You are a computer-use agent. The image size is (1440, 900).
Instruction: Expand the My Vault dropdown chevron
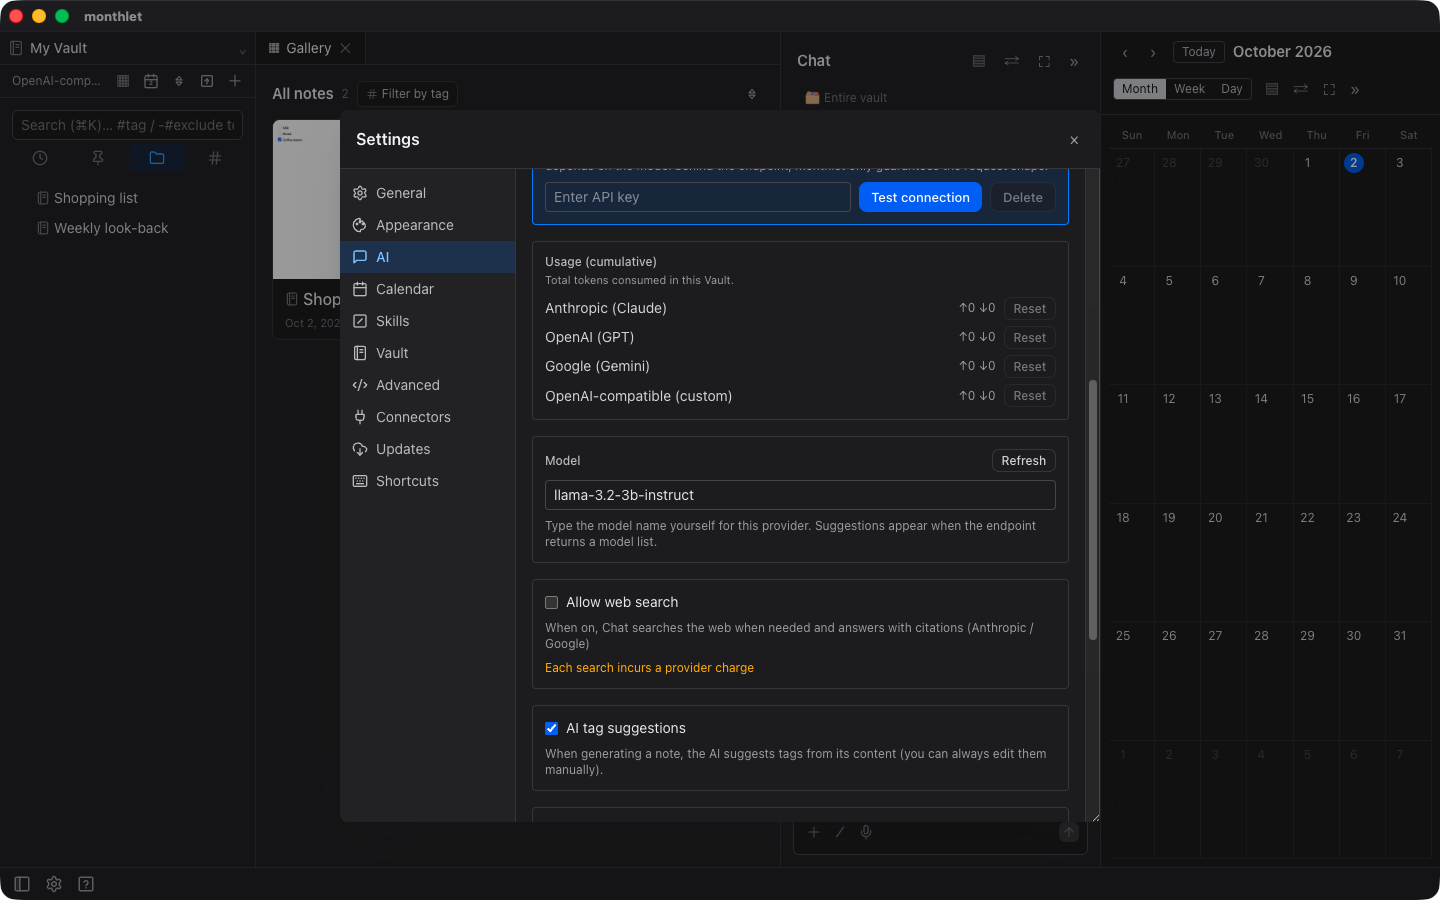click(242, 50)
